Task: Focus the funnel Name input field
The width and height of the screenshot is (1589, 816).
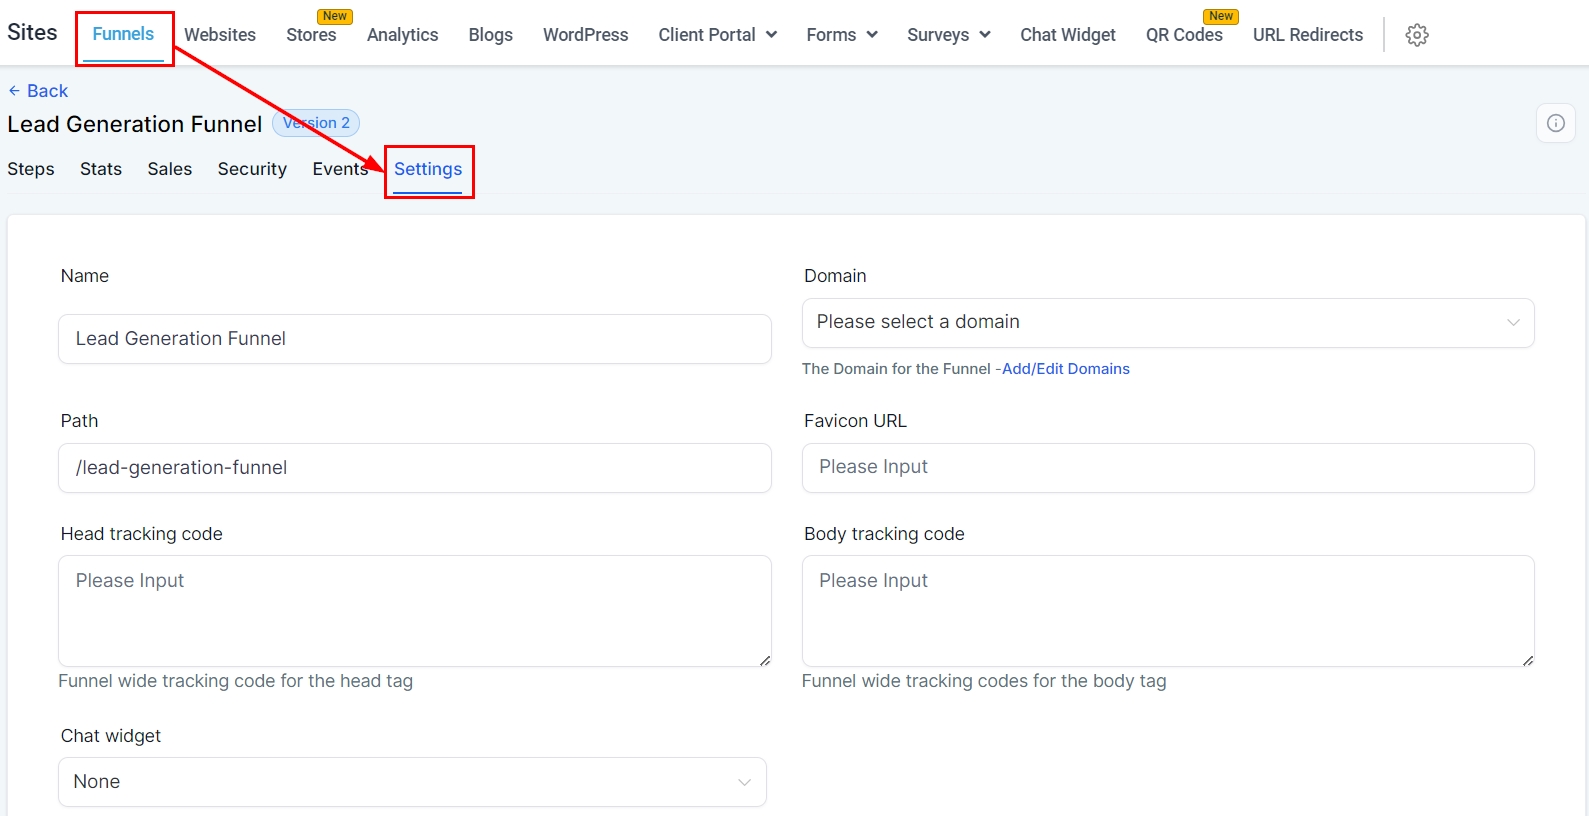Action: point(414,339)
